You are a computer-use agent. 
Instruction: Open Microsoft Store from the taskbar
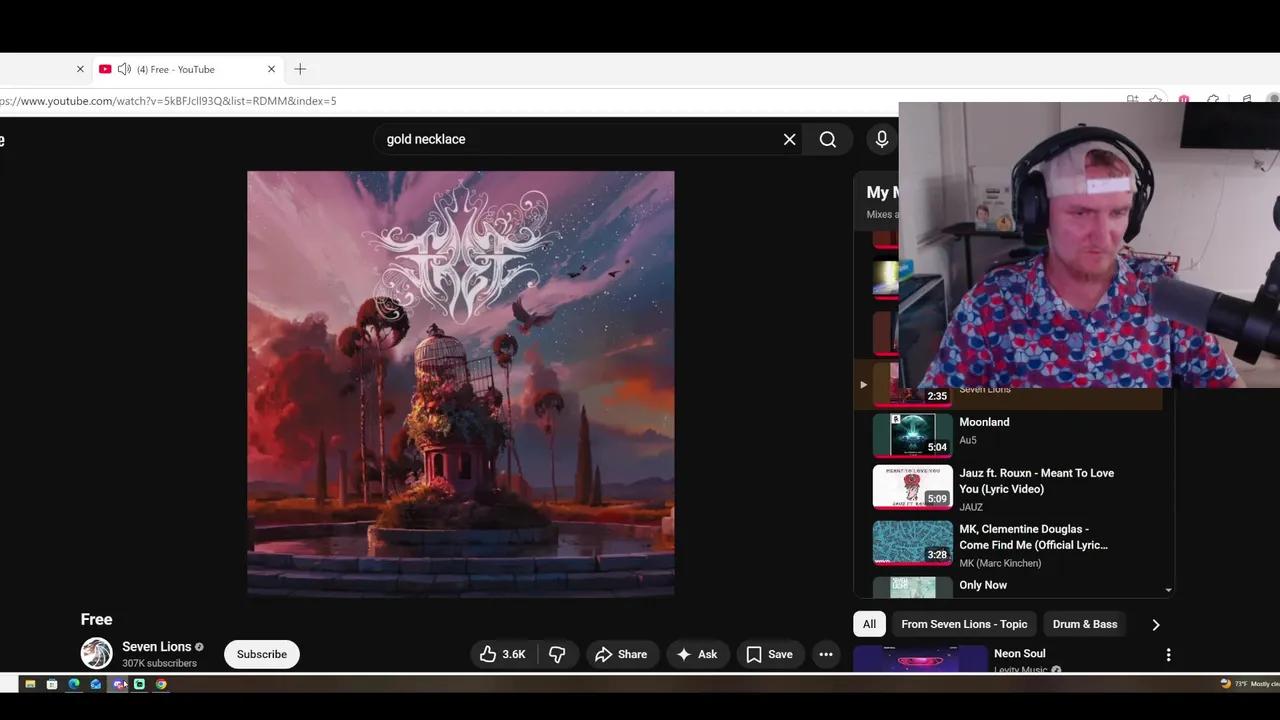coord(52,684)
